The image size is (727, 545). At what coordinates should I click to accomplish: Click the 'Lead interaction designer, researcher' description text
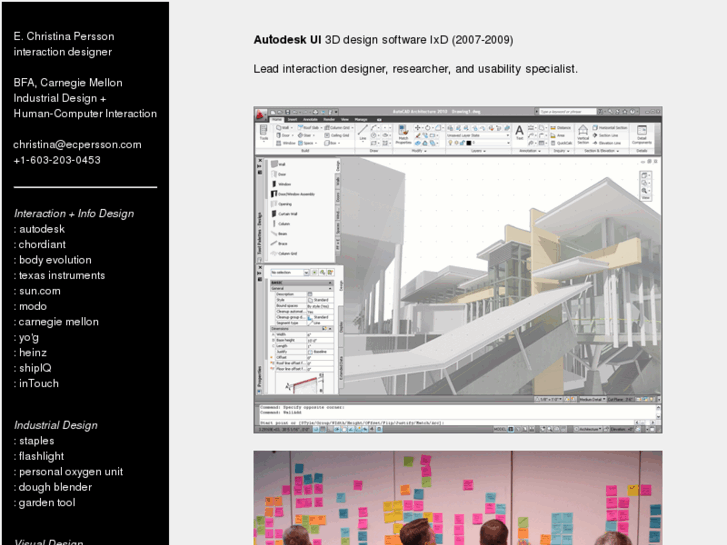pyautogui.click(x=415, y=69)
